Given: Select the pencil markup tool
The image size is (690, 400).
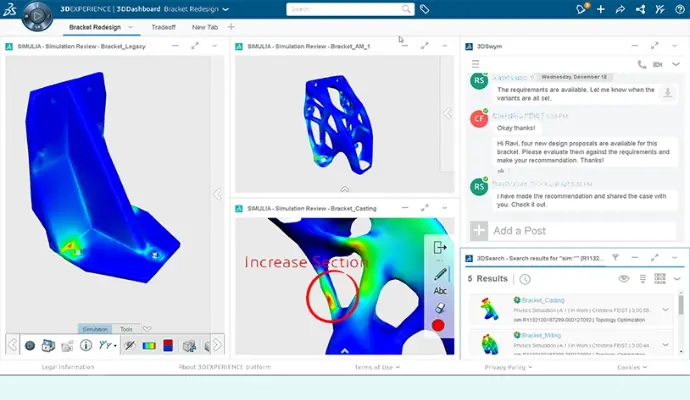Looking at the screenshot, I should click(x=440, y=273).
